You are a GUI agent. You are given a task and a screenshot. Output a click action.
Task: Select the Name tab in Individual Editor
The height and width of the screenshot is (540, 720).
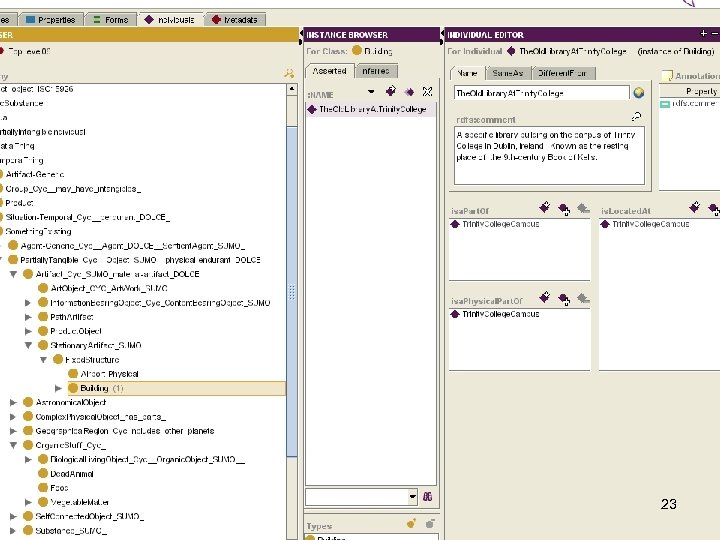pos(467,73)
